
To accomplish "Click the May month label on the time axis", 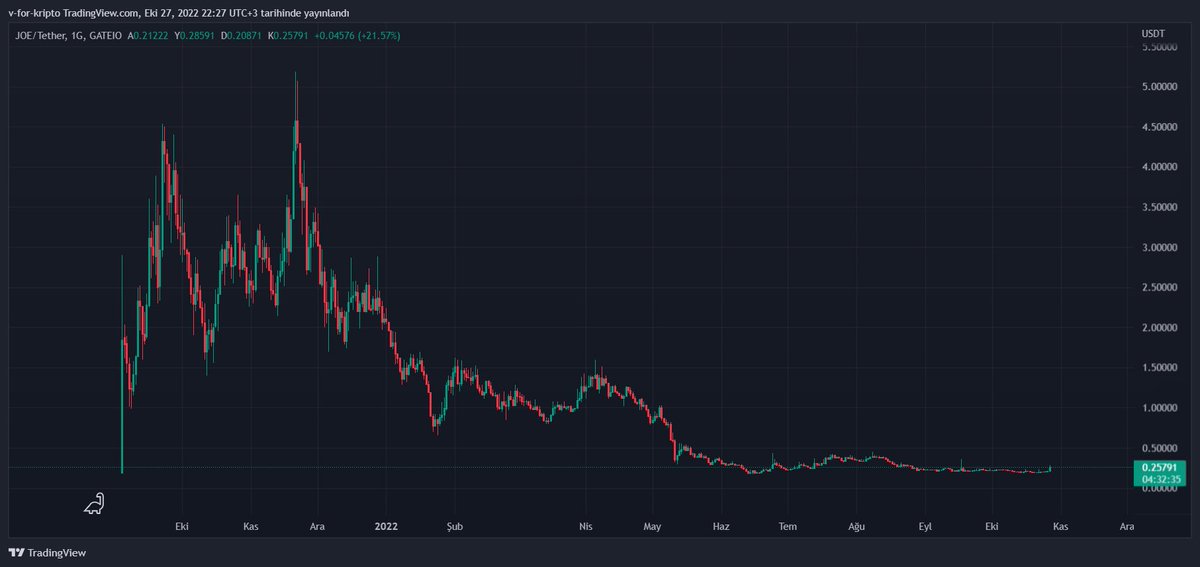I will pyautogui.click(x=653, y=525).
